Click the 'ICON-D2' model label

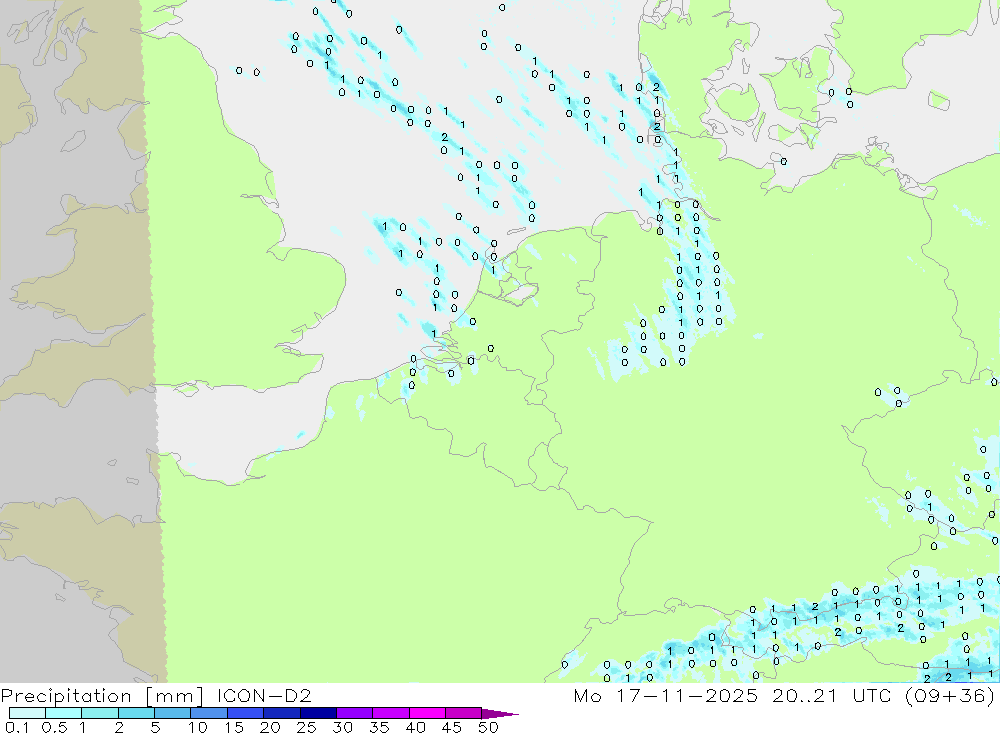coord(264,695)
